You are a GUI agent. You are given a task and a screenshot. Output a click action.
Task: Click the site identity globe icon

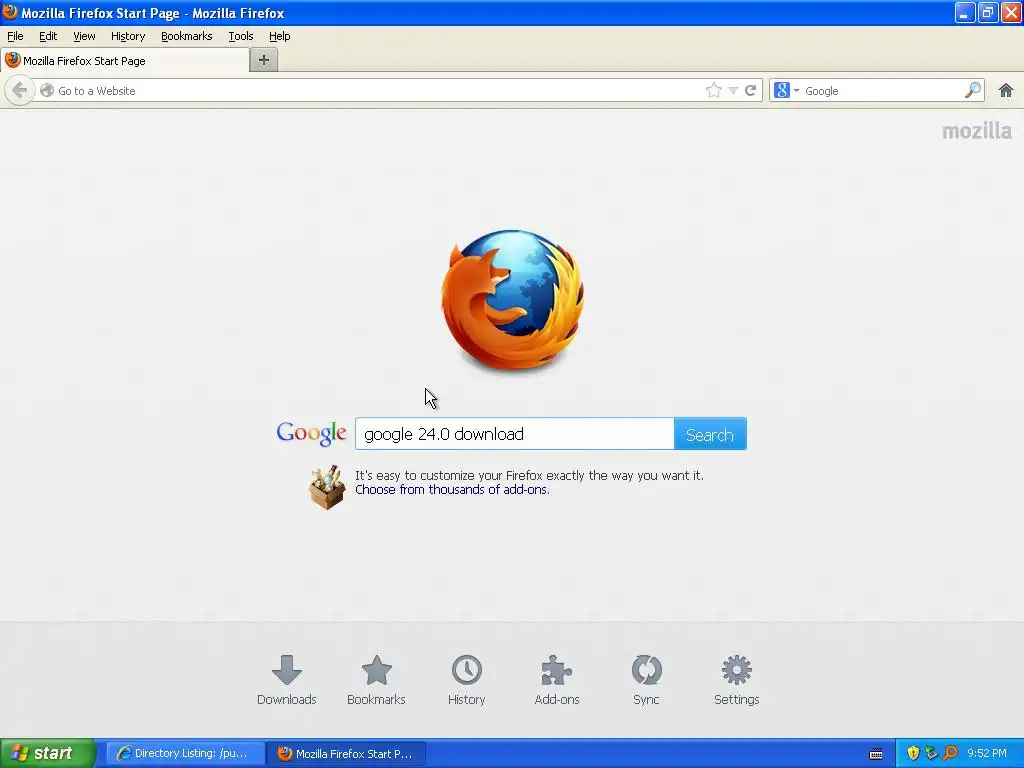click(x=46, y=90)
